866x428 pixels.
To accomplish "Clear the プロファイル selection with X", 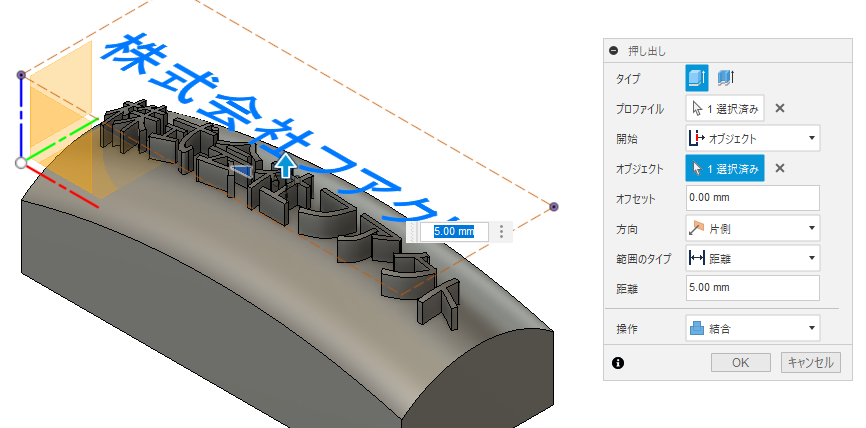I will coord(779,108).
